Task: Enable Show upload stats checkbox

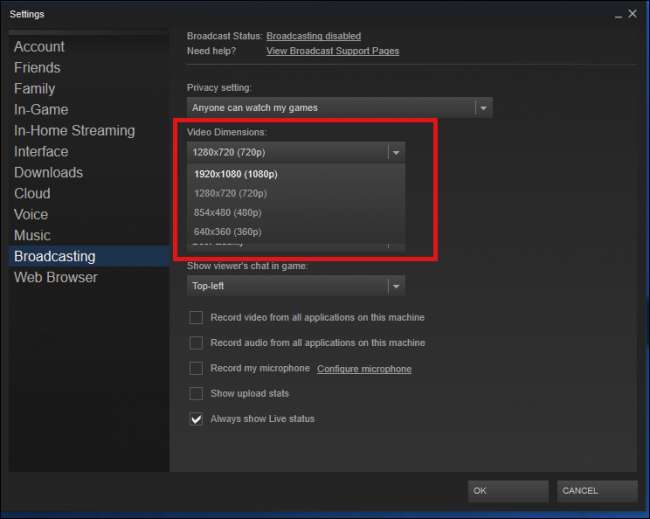Action: click(196, 393)
